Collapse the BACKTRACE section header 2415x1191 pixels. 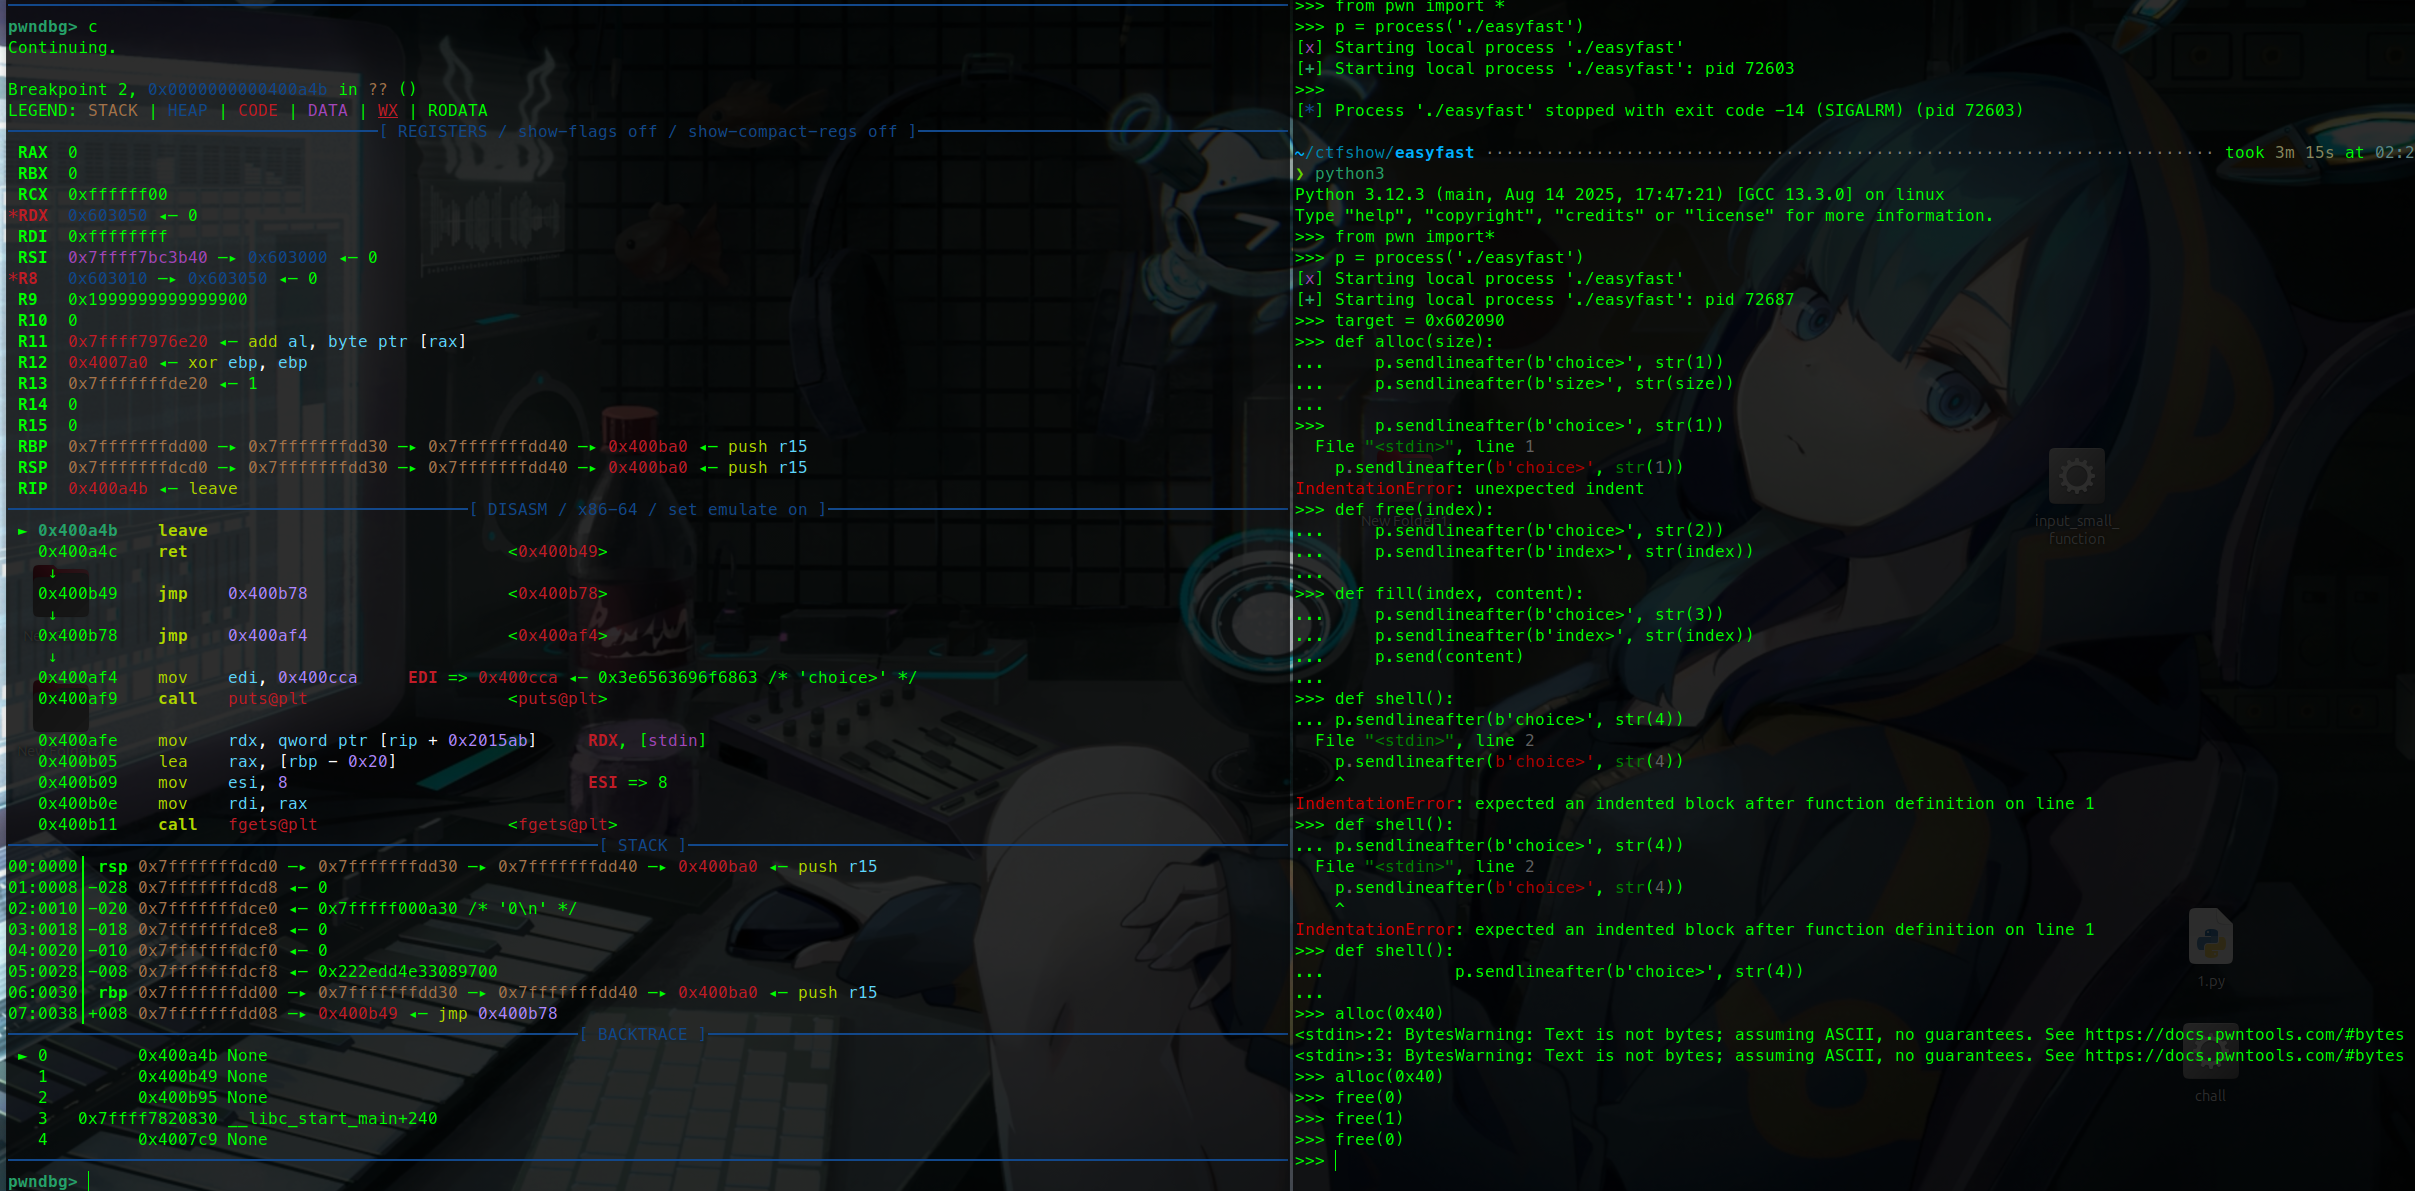point(642,1035)
